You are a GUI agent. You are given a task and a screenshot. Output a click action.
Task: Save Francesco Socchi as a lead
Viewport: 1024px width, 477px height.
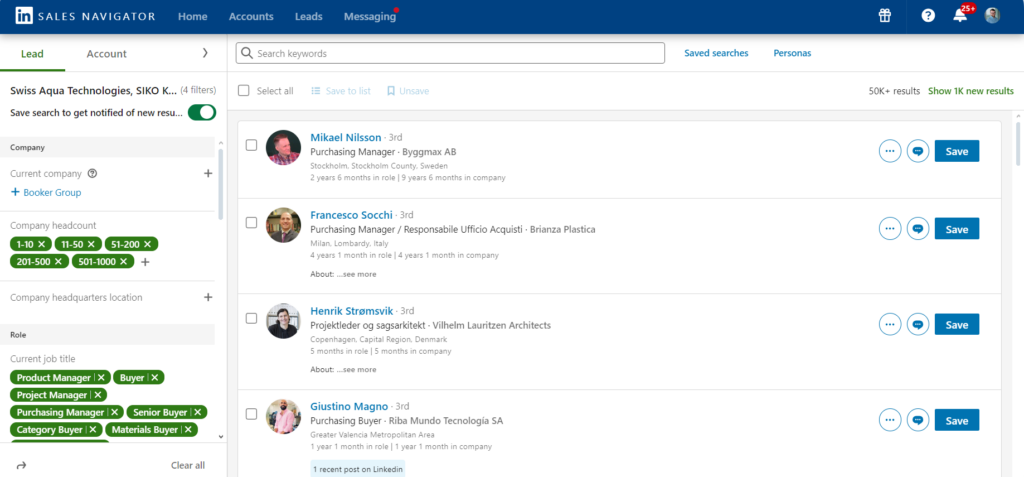[x=957, y=229]
